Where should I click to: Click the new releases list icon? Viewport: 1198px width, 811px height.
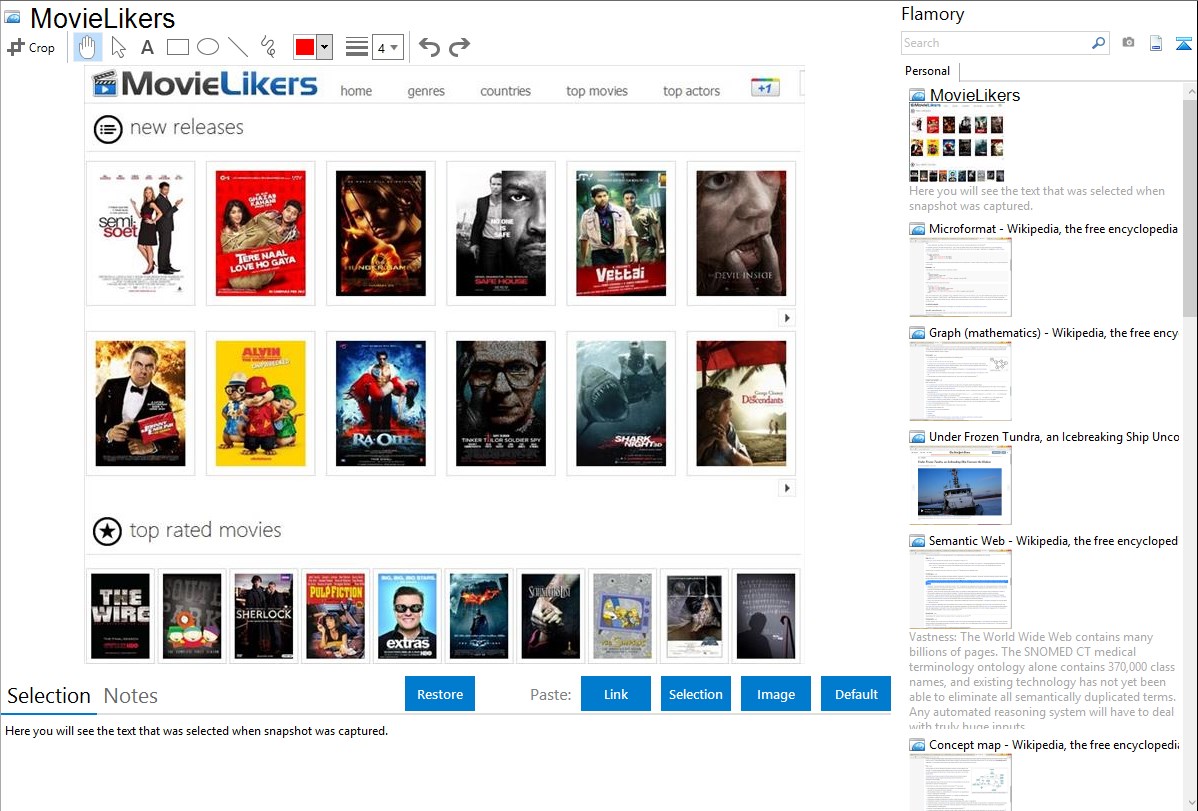pyautogui.click(x=108, y=129)
